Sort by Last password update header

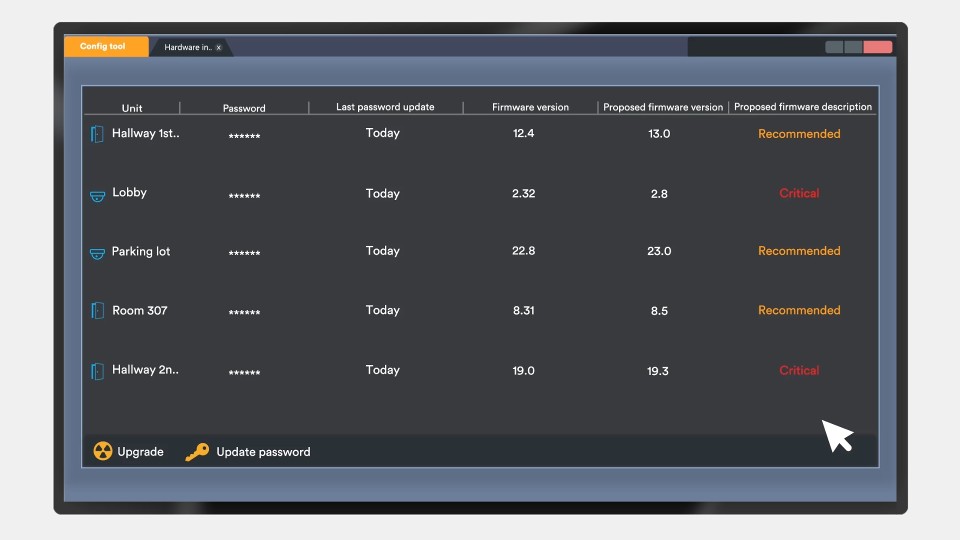385,107
